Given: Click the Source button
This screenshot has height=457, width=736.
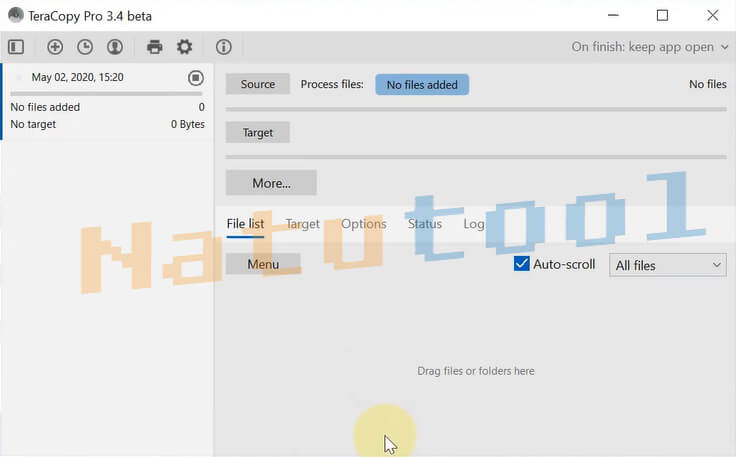Looking at the screenshot, I should pos(257,85).
